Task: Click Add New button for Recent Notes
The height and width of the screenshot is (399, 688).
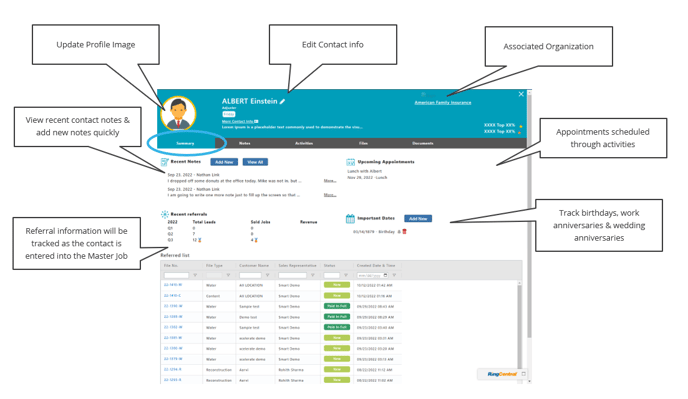Action: [x=224, y=162]
